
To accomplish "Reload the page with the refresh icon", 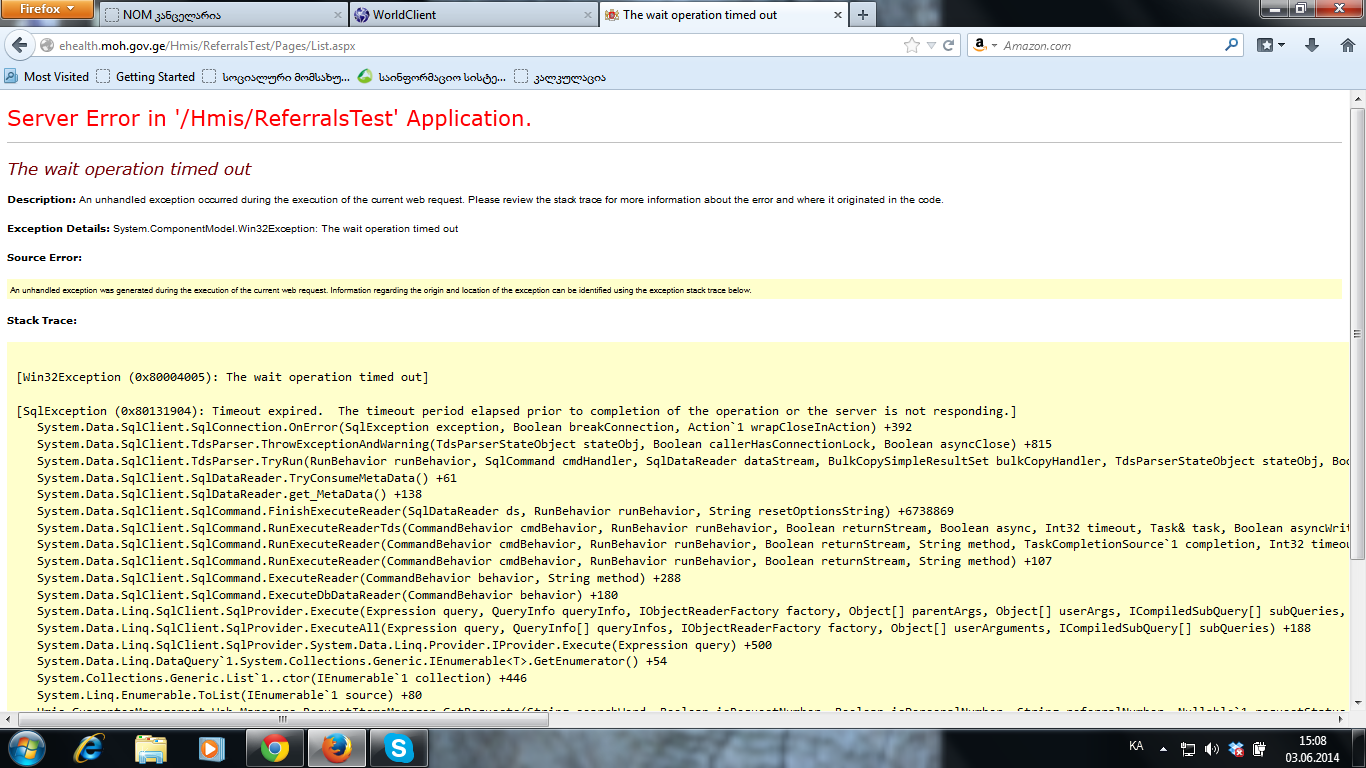I will [949, 46].
